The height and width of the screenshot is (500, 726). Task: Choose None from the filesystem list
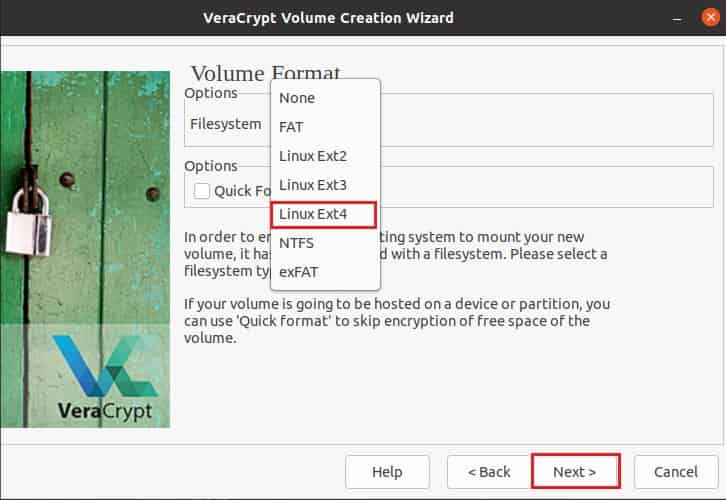tap(325, 98)
